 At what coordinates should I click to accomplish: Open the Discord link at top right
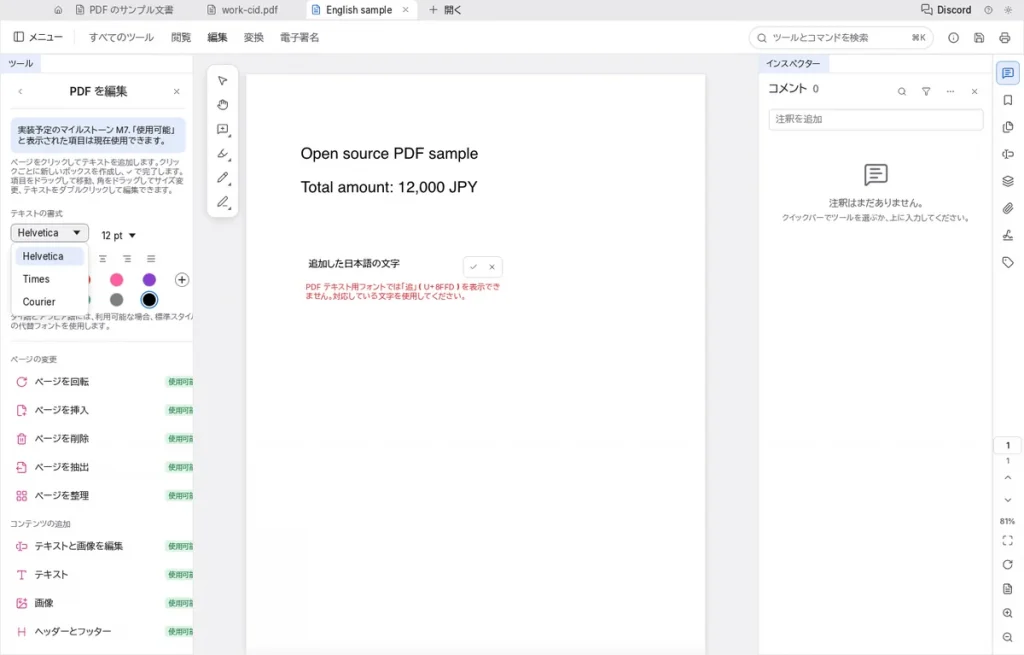tap(946, 10)
